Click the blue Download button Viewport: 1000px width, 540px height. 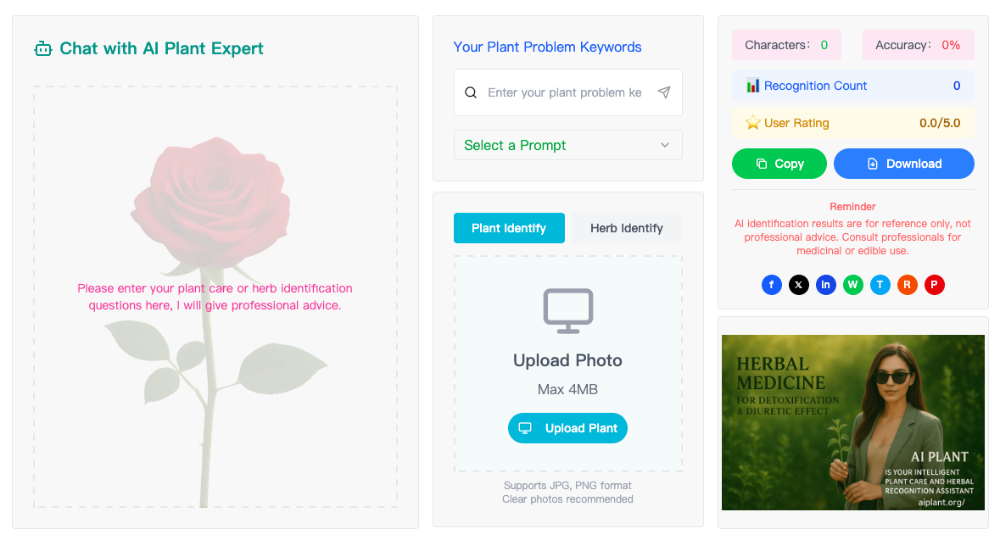(x=904, y=164)
